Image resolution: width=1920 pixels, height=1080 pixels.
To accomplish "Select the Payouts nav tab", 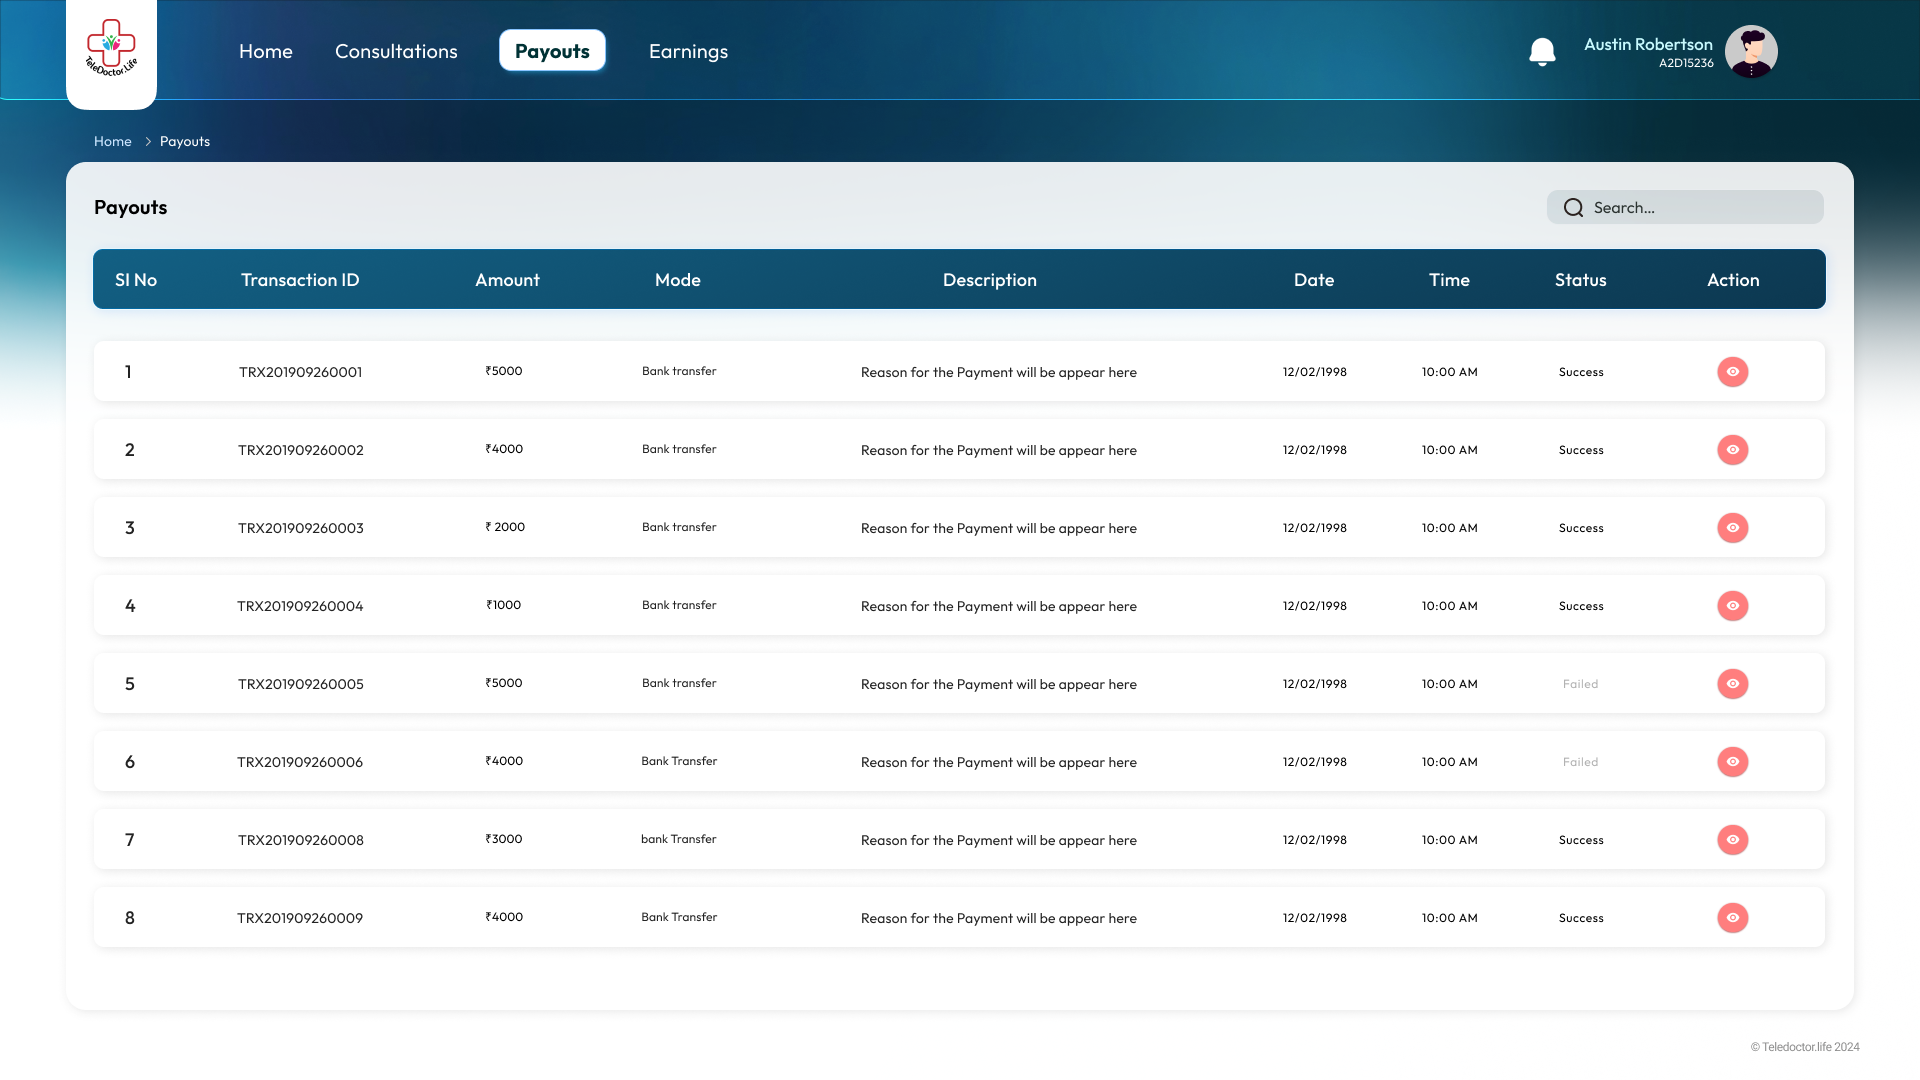I will point(552,51).
